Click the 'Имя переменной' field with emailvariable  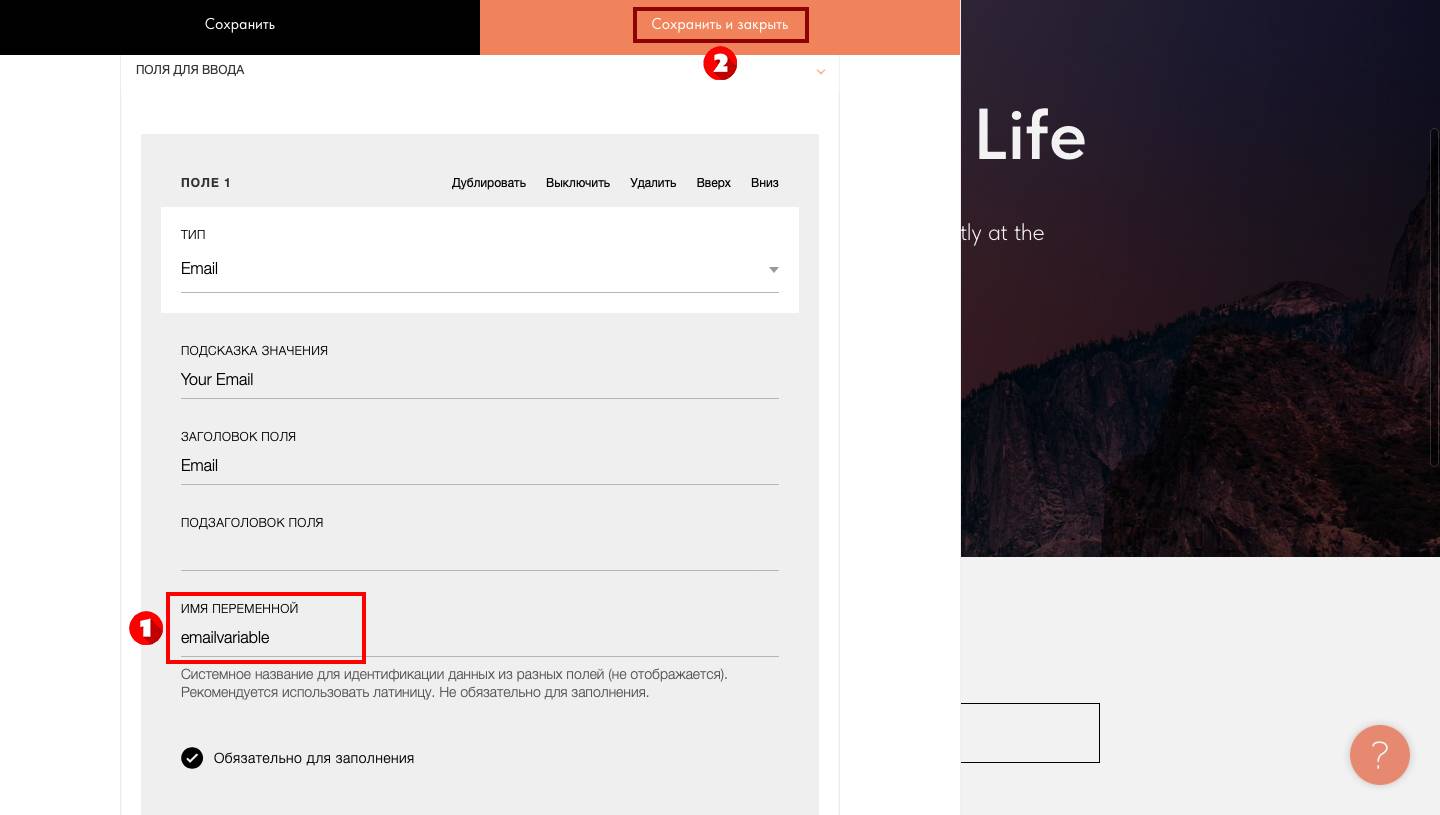(x=479, y=638)
